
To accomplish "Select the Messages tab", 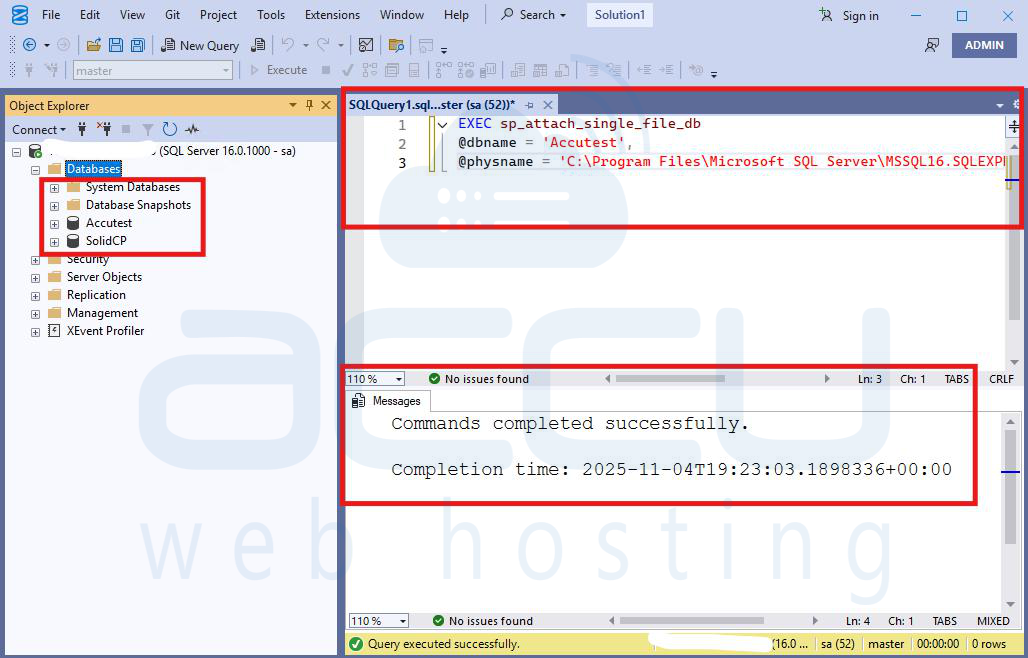I will [x=389, y=401].
